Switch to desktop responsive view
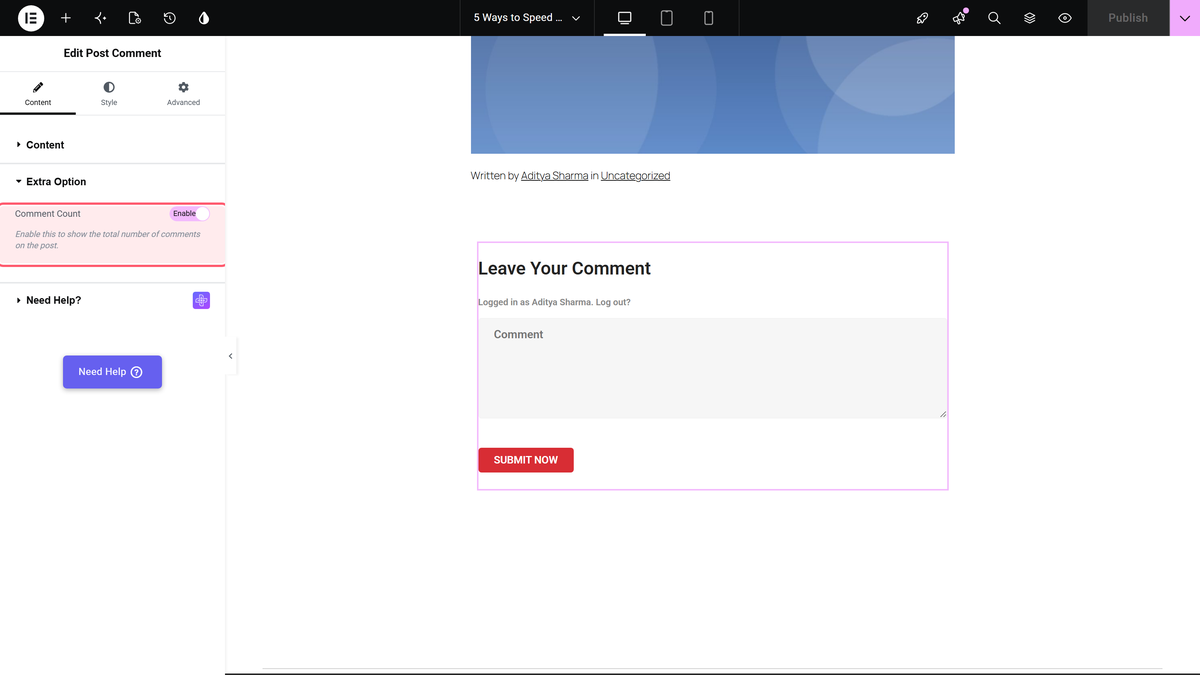The width and height of the screenshot is (1200, 675). (x=625, y=18)
